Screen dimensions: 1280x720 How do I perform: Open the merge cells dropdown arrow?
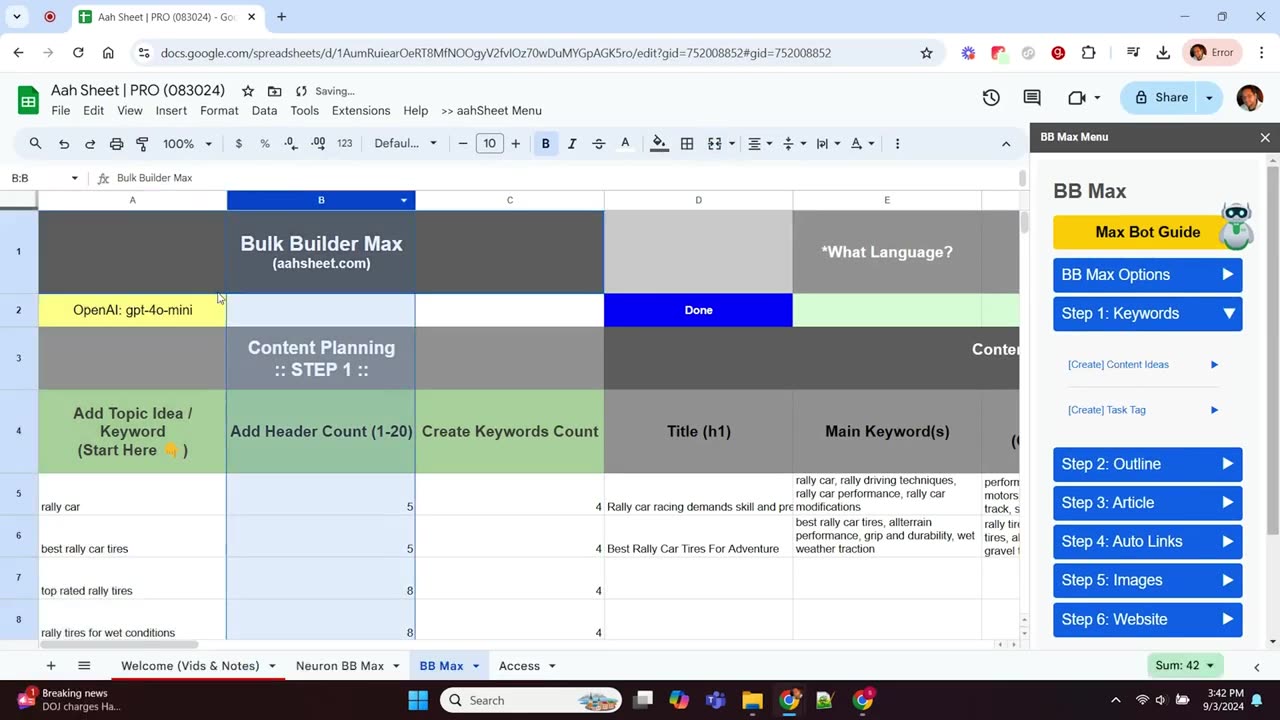tap(731, 143)
